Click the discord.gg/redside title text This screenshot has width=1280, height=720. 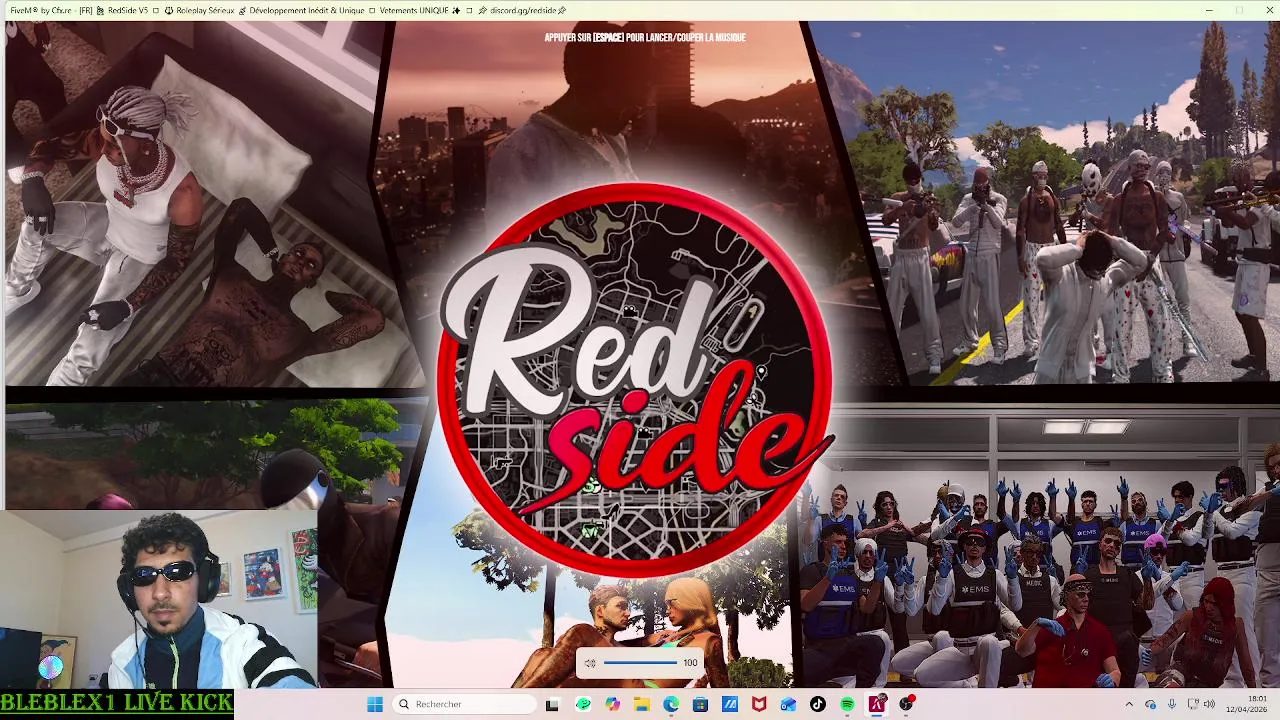click(x=523, y=10)
